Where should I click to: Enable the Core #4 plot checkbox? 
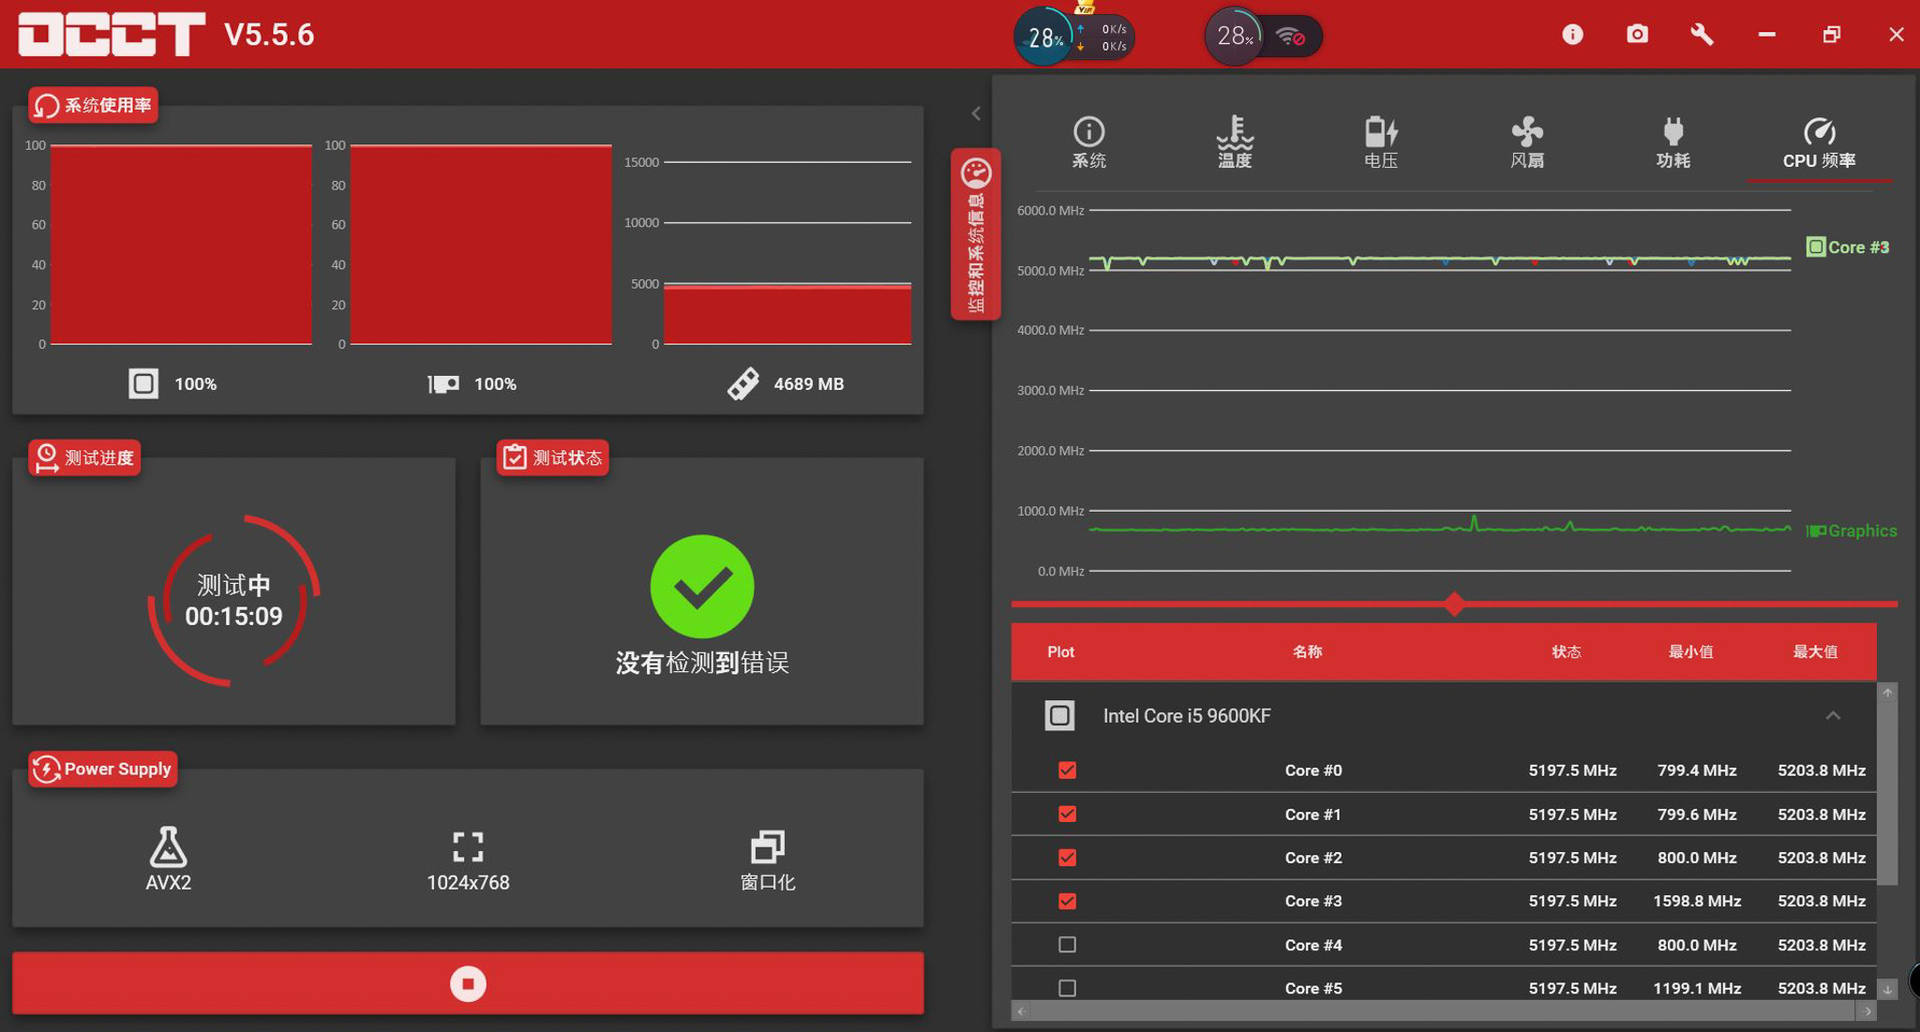pyautogui.click(x=1067, y=945)
